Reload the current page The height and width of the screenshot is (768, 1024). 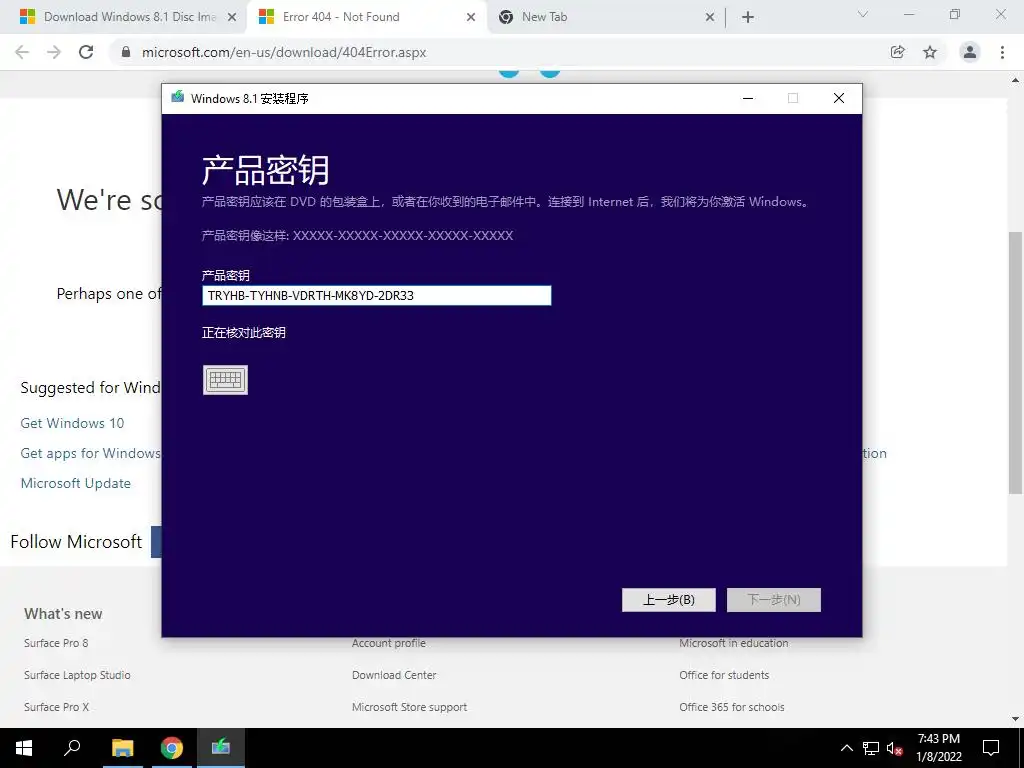tap(86, 52)
